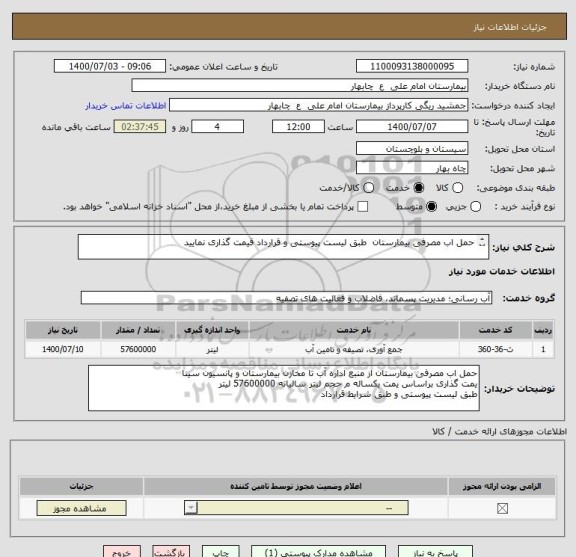Viewport: 576px width, 557px height.
Task: Click the row number cell 1
Action: tap(543, 349)
